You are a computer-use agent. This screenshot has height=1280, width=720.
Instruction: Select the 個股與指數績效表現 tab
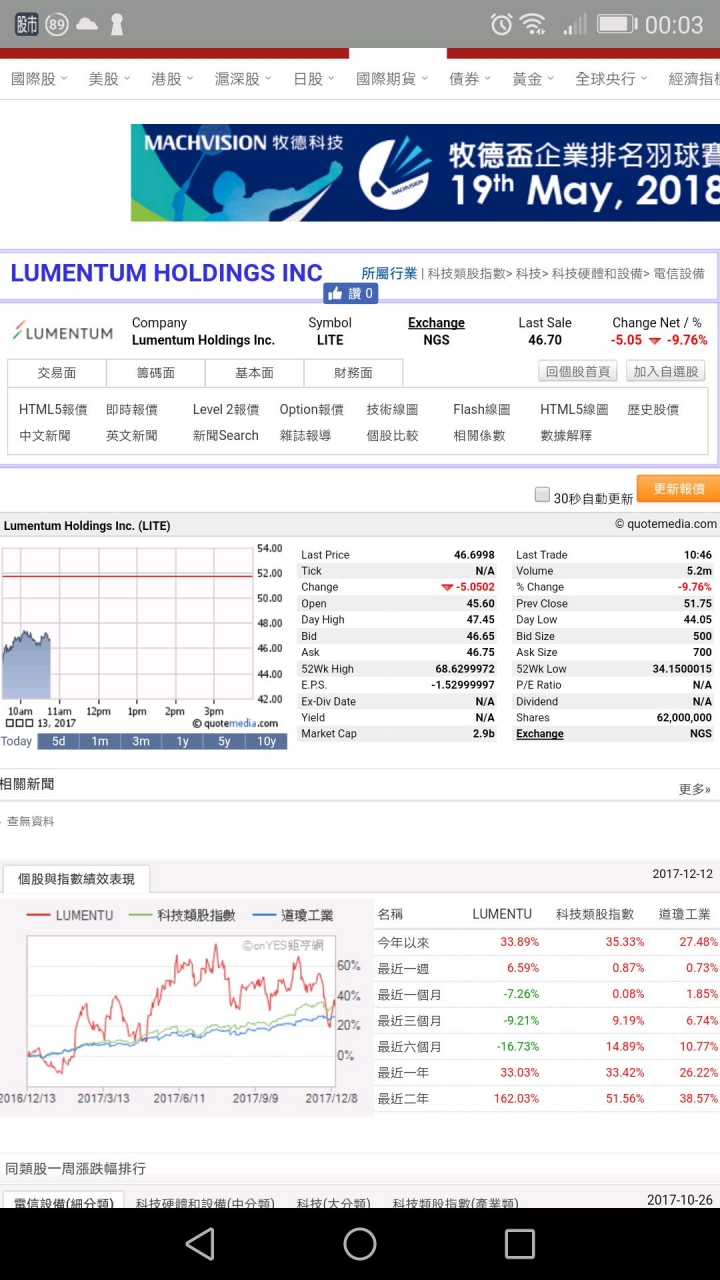coord(76,879)
